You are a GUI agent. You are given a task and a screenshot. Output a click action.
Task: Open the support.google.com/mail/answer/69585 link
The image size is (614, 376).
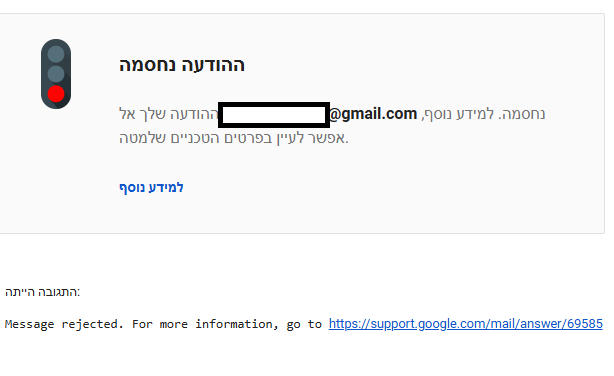point(466,324)
